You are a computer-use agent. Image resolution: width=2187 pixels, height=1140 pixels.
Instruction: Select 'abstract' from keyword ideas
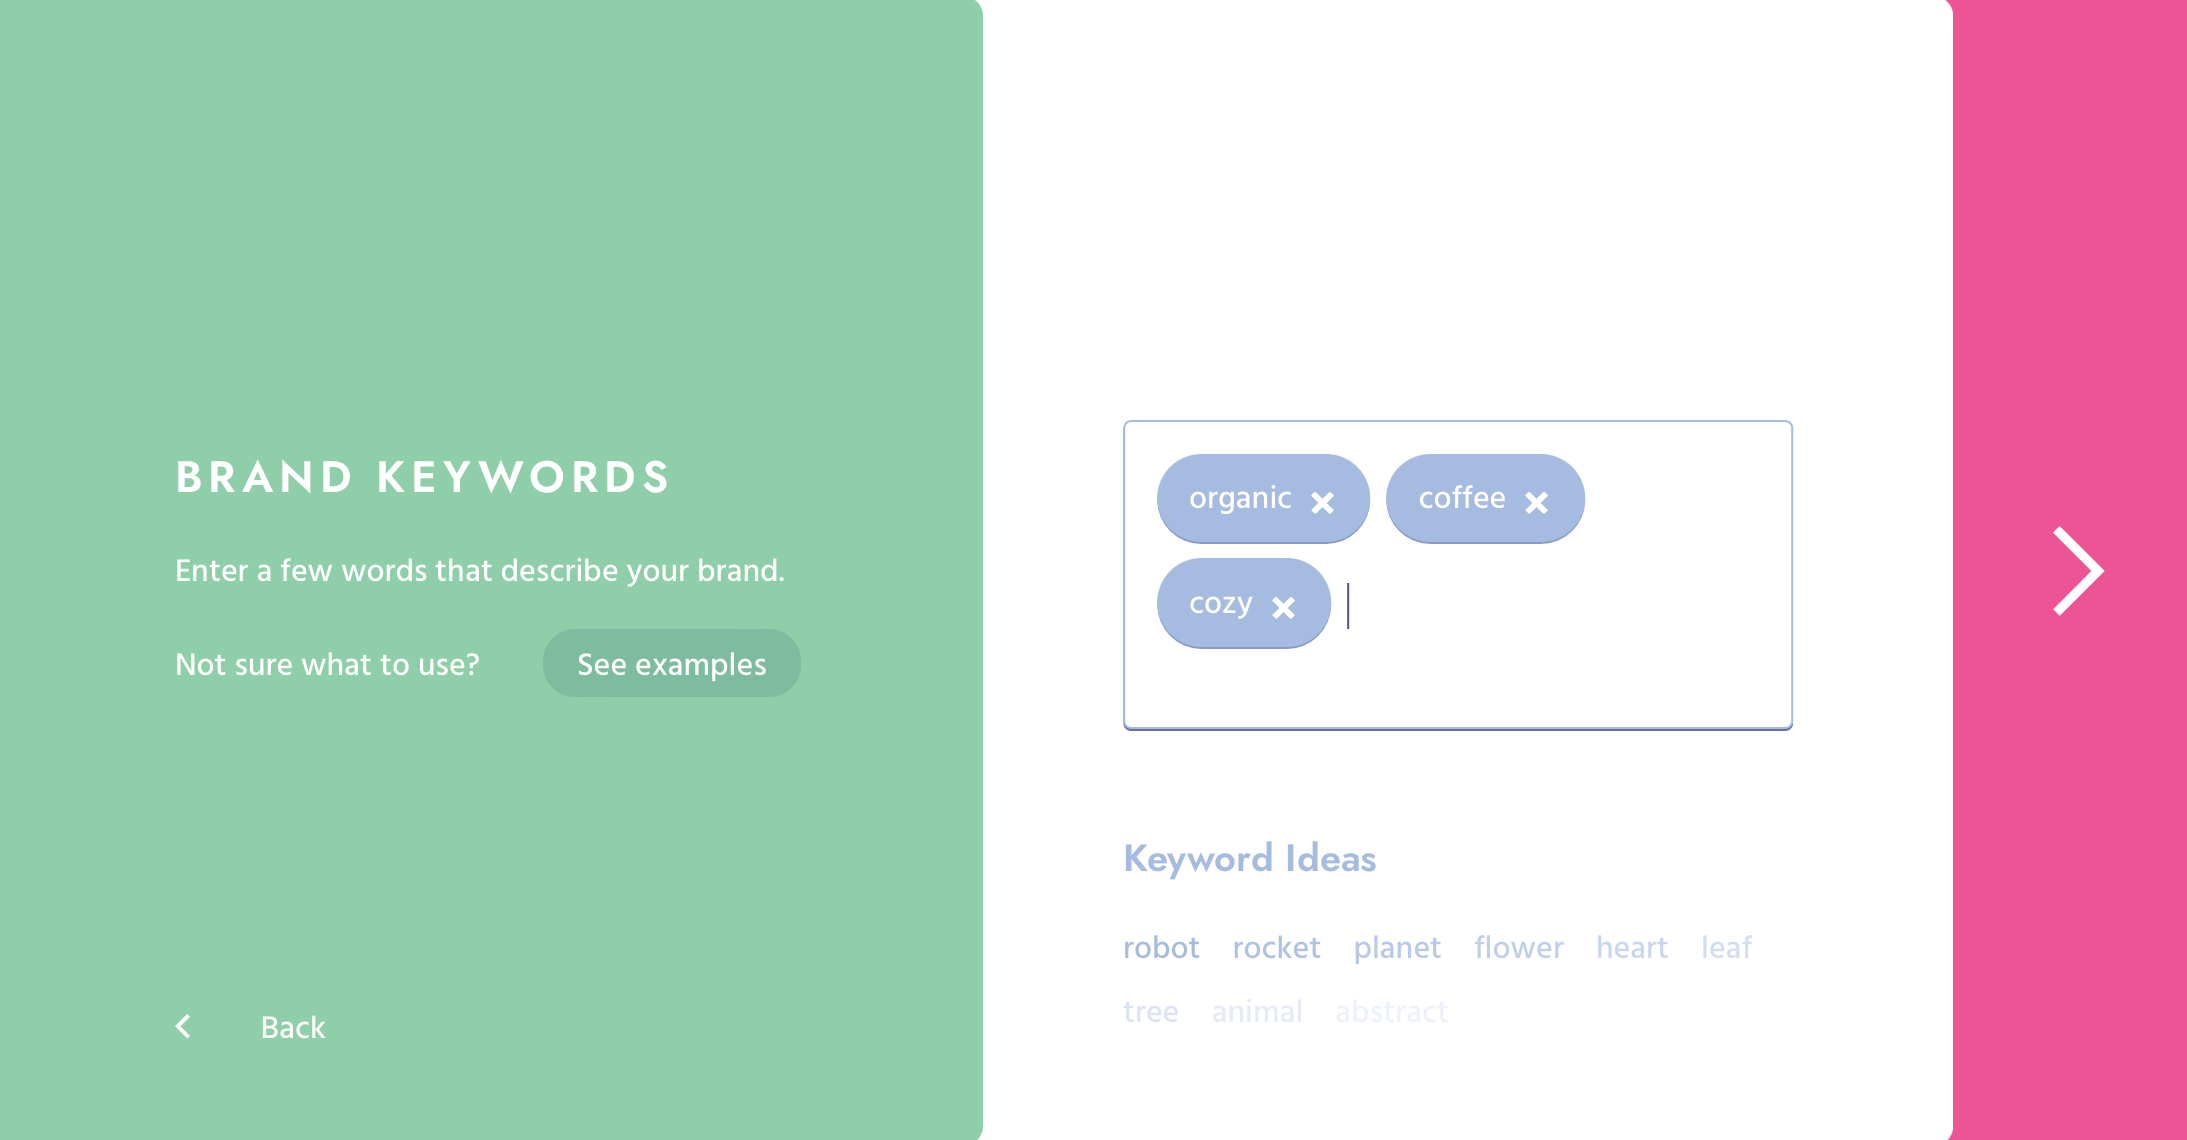1387,1008
